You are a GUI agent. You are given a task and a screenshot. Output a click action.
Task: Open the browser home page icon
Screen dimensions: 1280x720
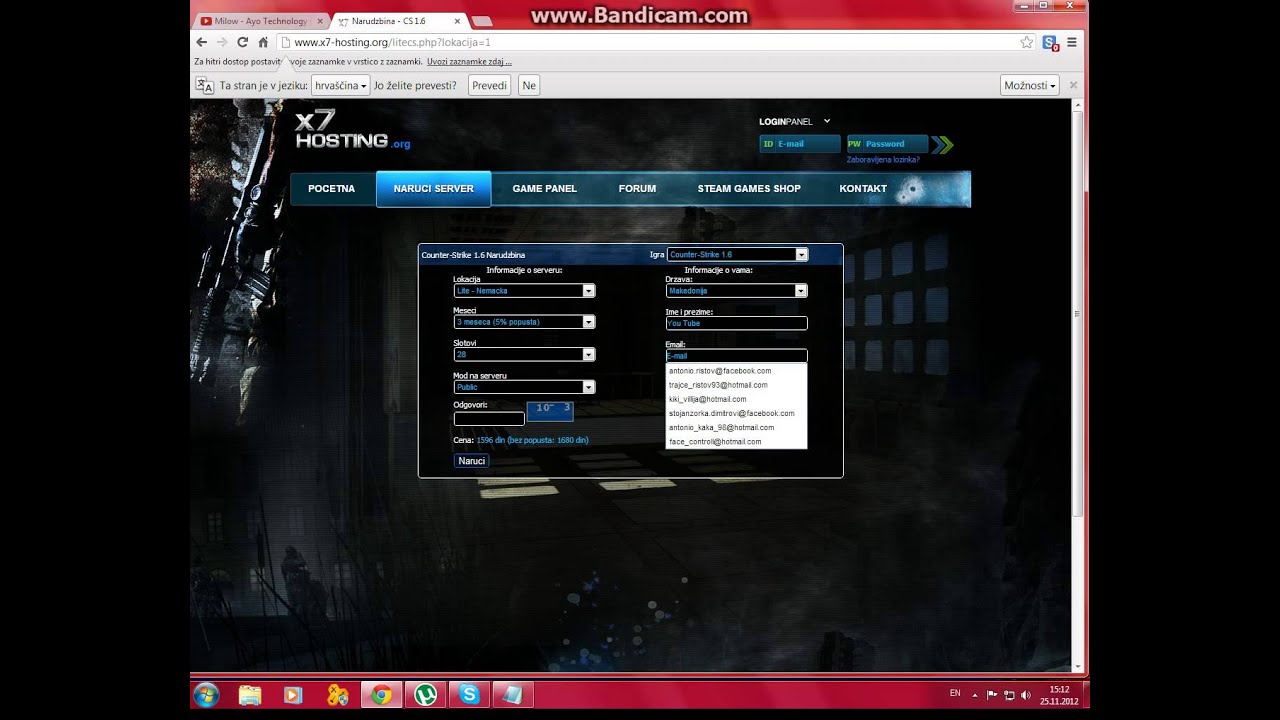pos(263,42)
